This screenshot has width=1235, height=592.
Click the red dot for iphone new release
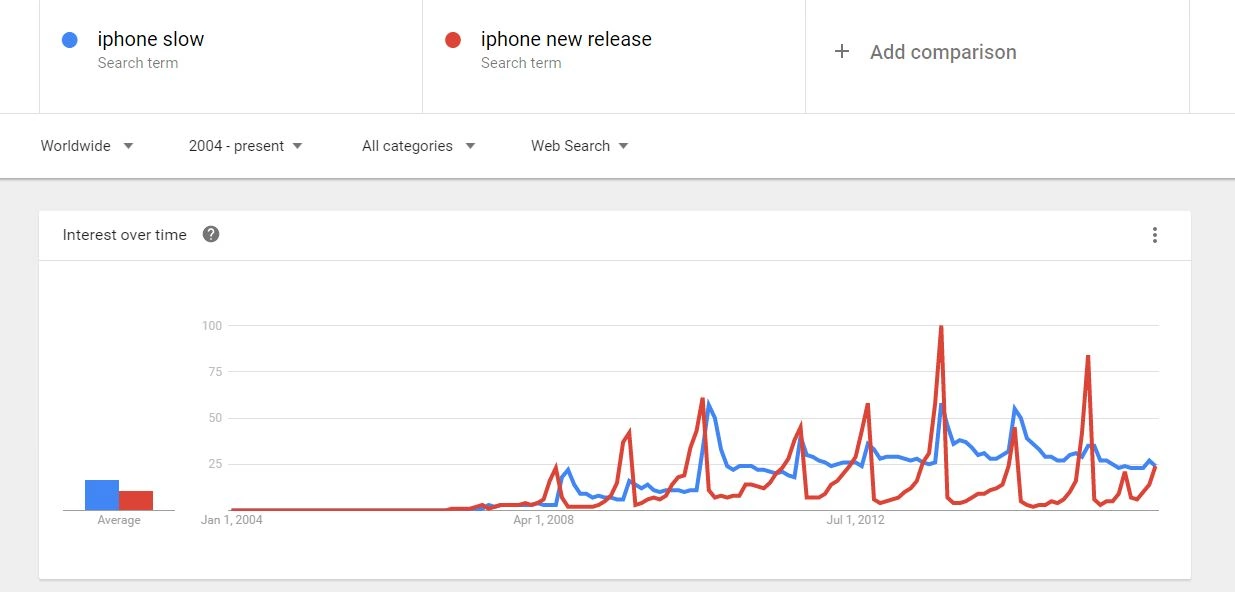point(453,40)
